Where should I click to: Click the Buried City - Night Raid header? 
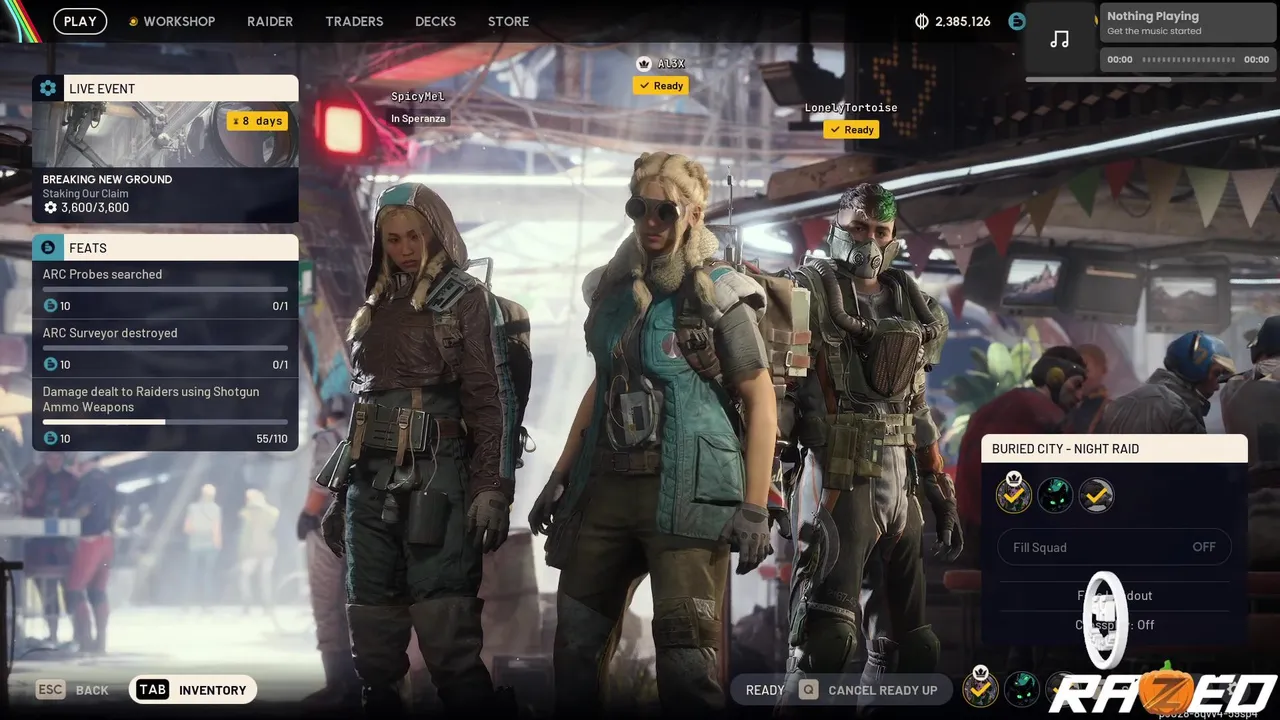click(x=1114, y=449)
